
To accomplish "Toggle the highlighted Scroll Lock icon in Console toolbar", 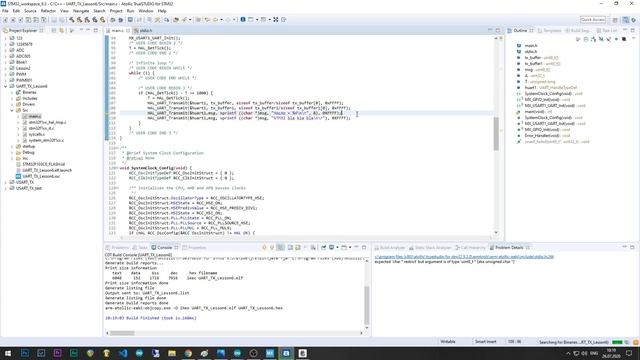I will [280, 247].
